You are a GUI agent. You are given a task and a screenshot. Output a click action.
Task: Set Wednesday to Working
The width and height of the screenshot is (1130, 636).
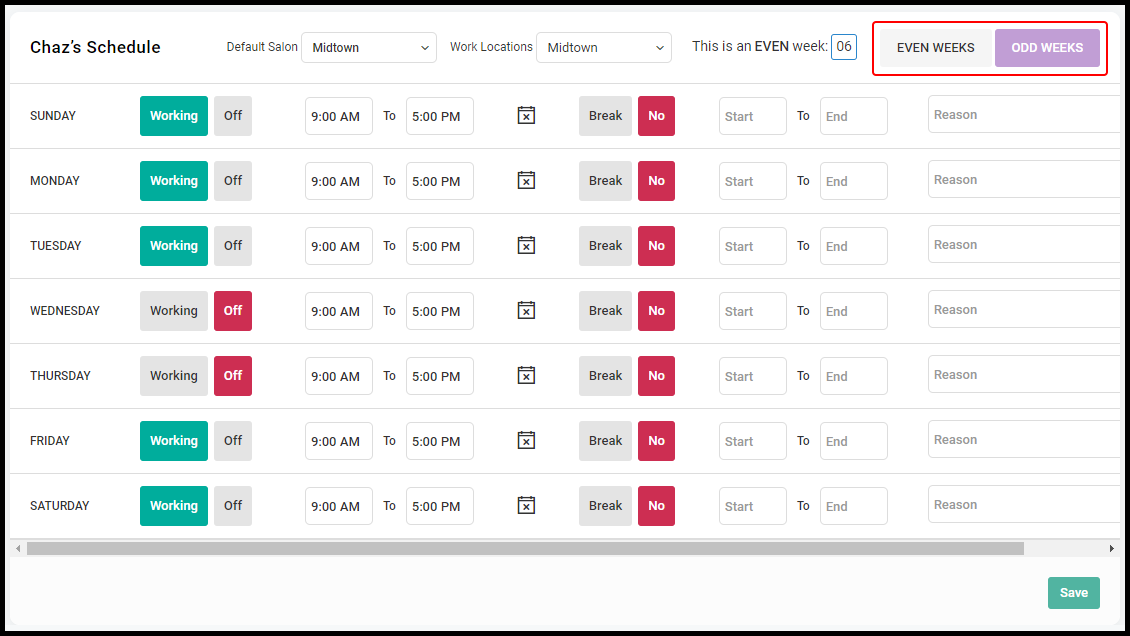tap(174, 310)
